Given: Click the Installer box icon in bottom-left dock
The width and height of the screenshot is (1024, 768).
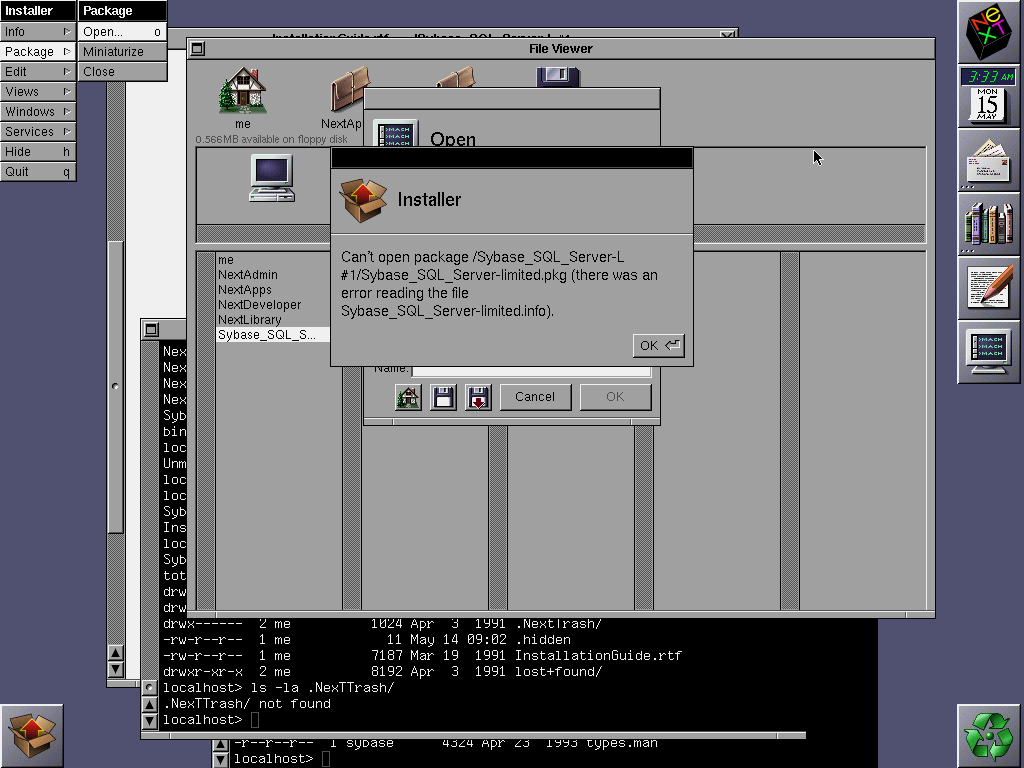Looking at the screenshot, I should click(x=33, y=735).
